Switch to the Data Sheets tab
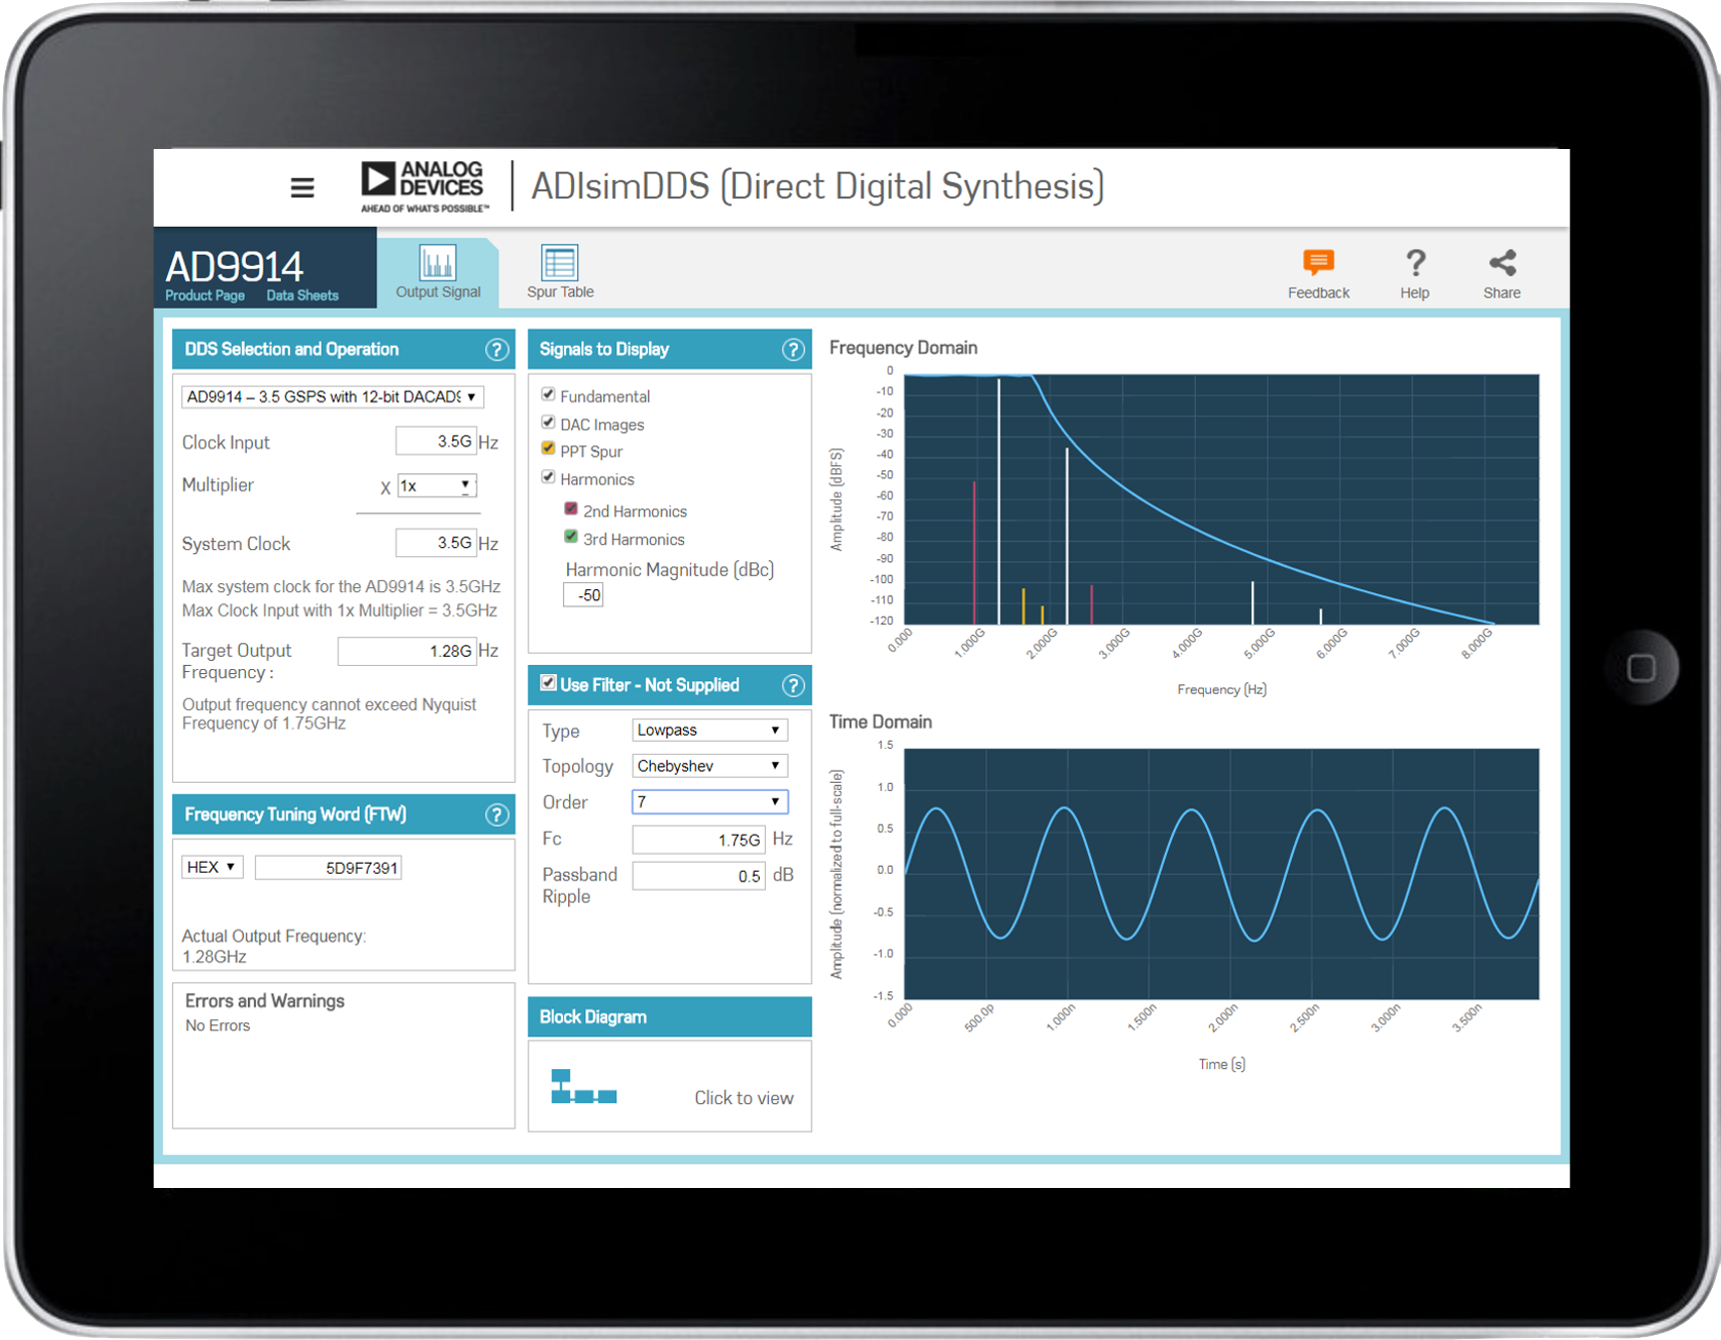Screen dimensions: 1721x1340 (302, 295)
